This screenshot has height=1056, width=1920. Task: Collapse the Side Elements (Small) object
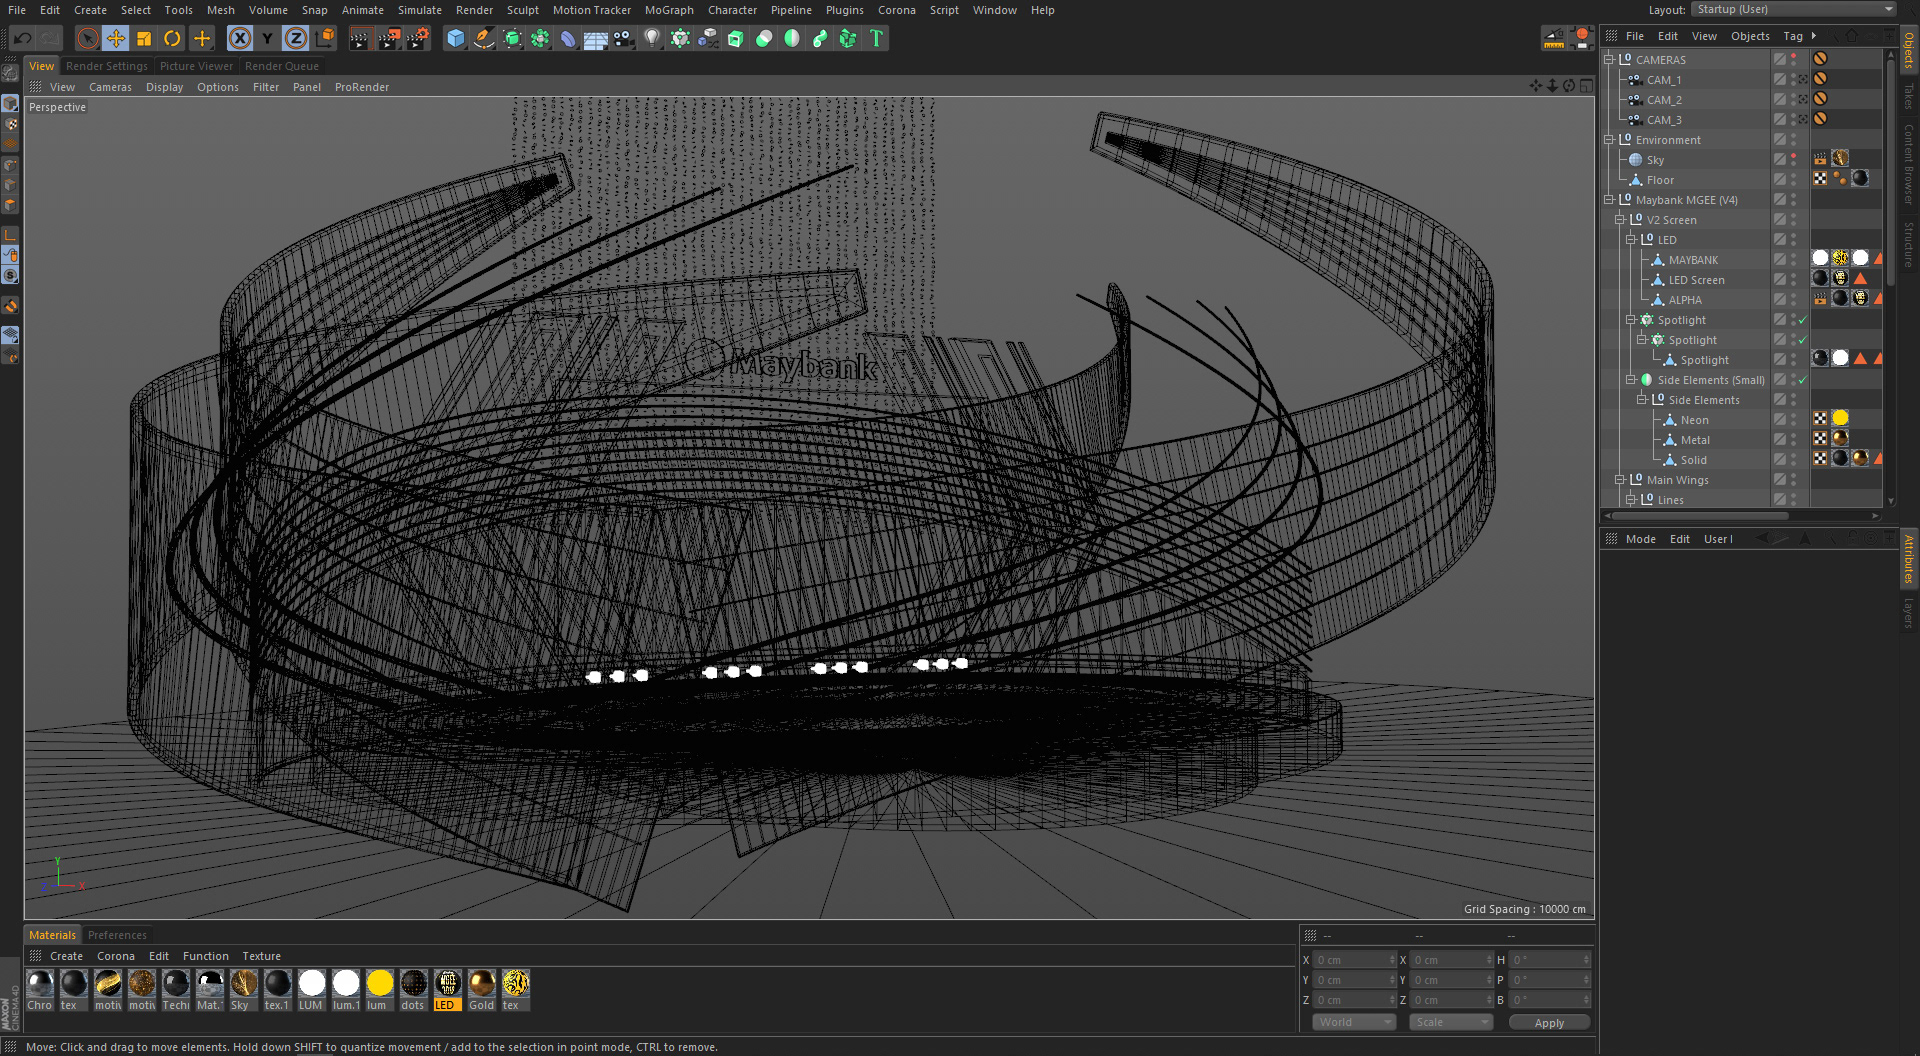click(x=1631, y=379)
